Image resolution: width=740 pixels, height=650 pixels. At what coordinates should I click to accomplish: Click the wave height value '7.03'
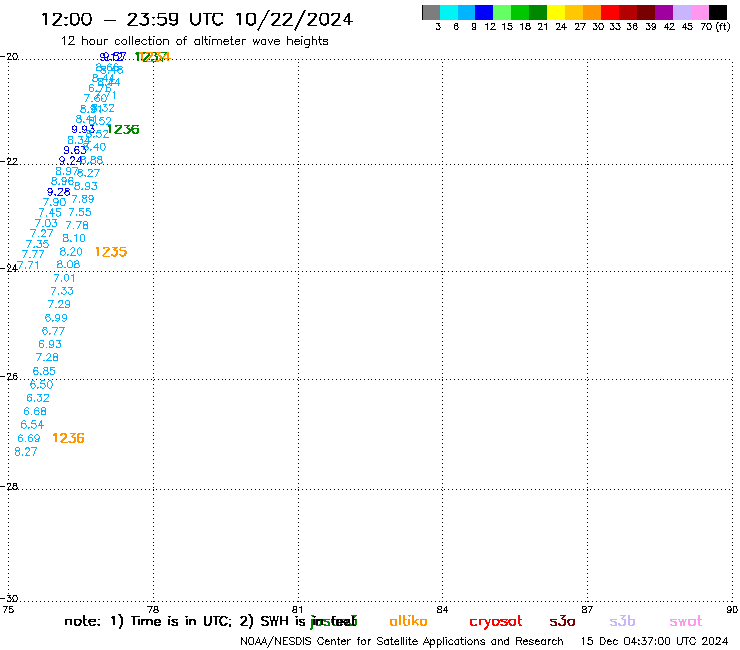click(46, 223)
